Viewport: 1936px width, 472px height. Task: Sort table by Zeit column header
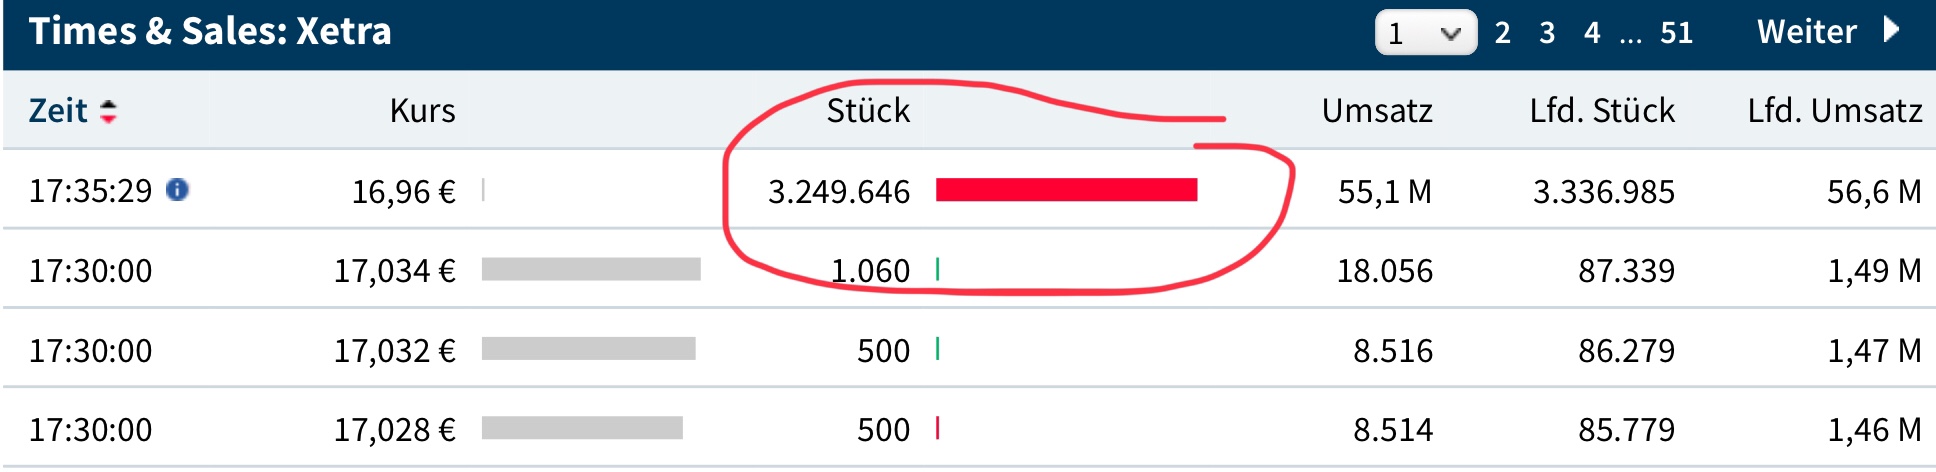tap(58, 111)
